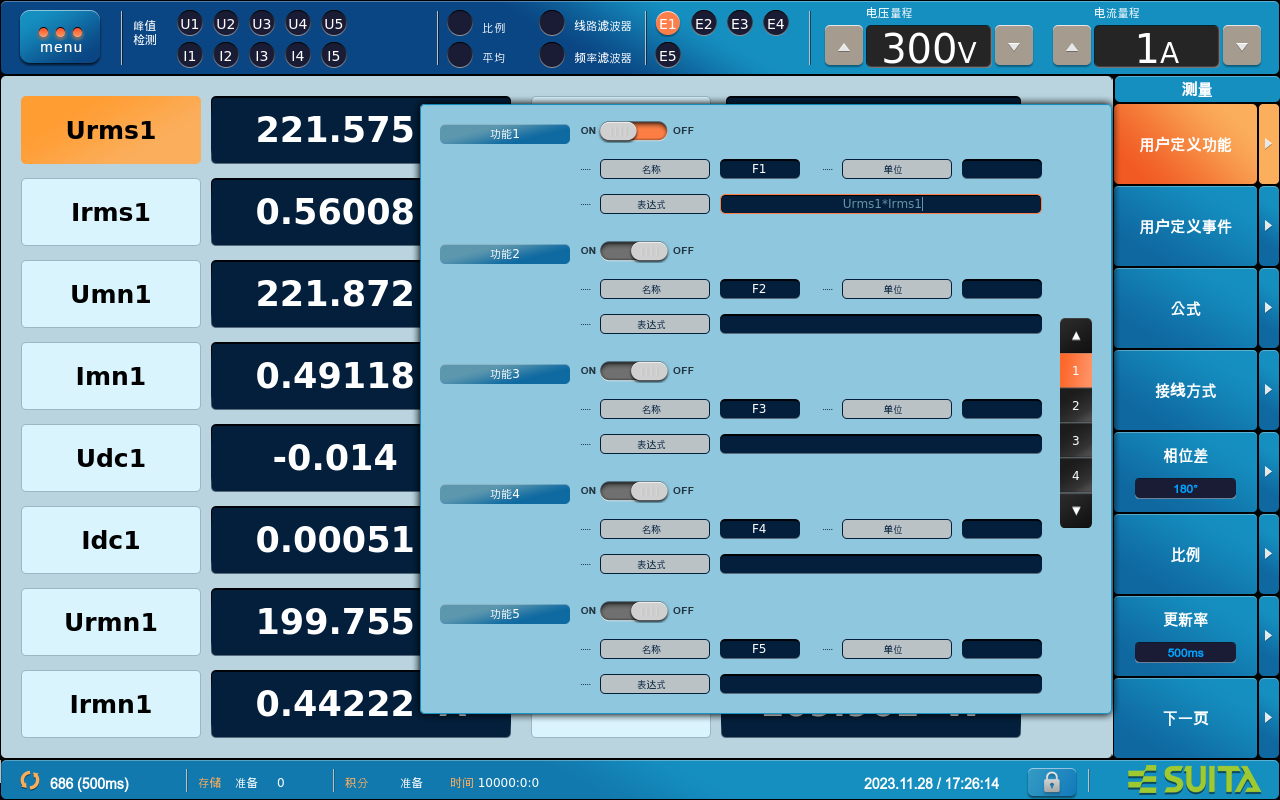Toggle I4 peak detection indicator

pyautogui.click(x=298, y=55)
